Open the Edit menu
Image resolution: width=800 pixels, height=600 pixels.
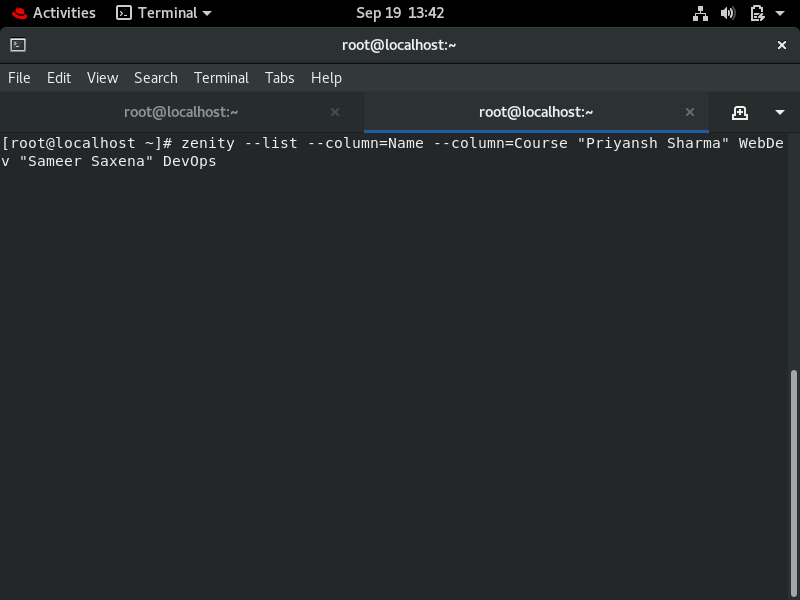click(58, 78)
